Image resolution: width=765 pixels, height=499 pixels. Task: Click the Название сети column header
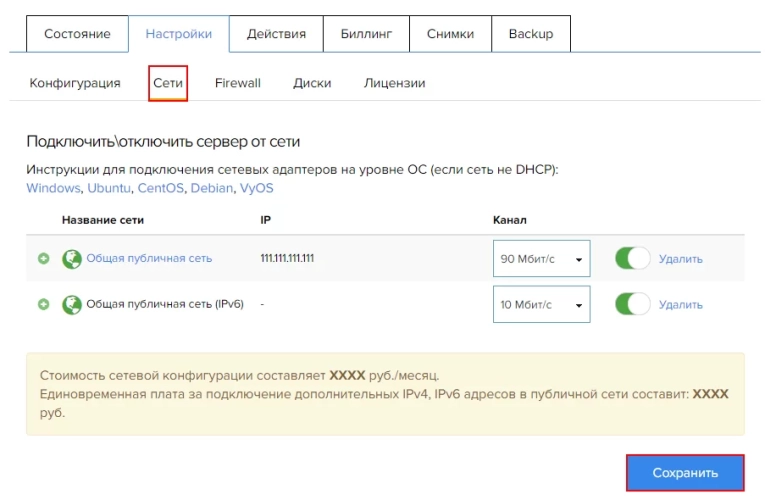(x=102, y=220)
